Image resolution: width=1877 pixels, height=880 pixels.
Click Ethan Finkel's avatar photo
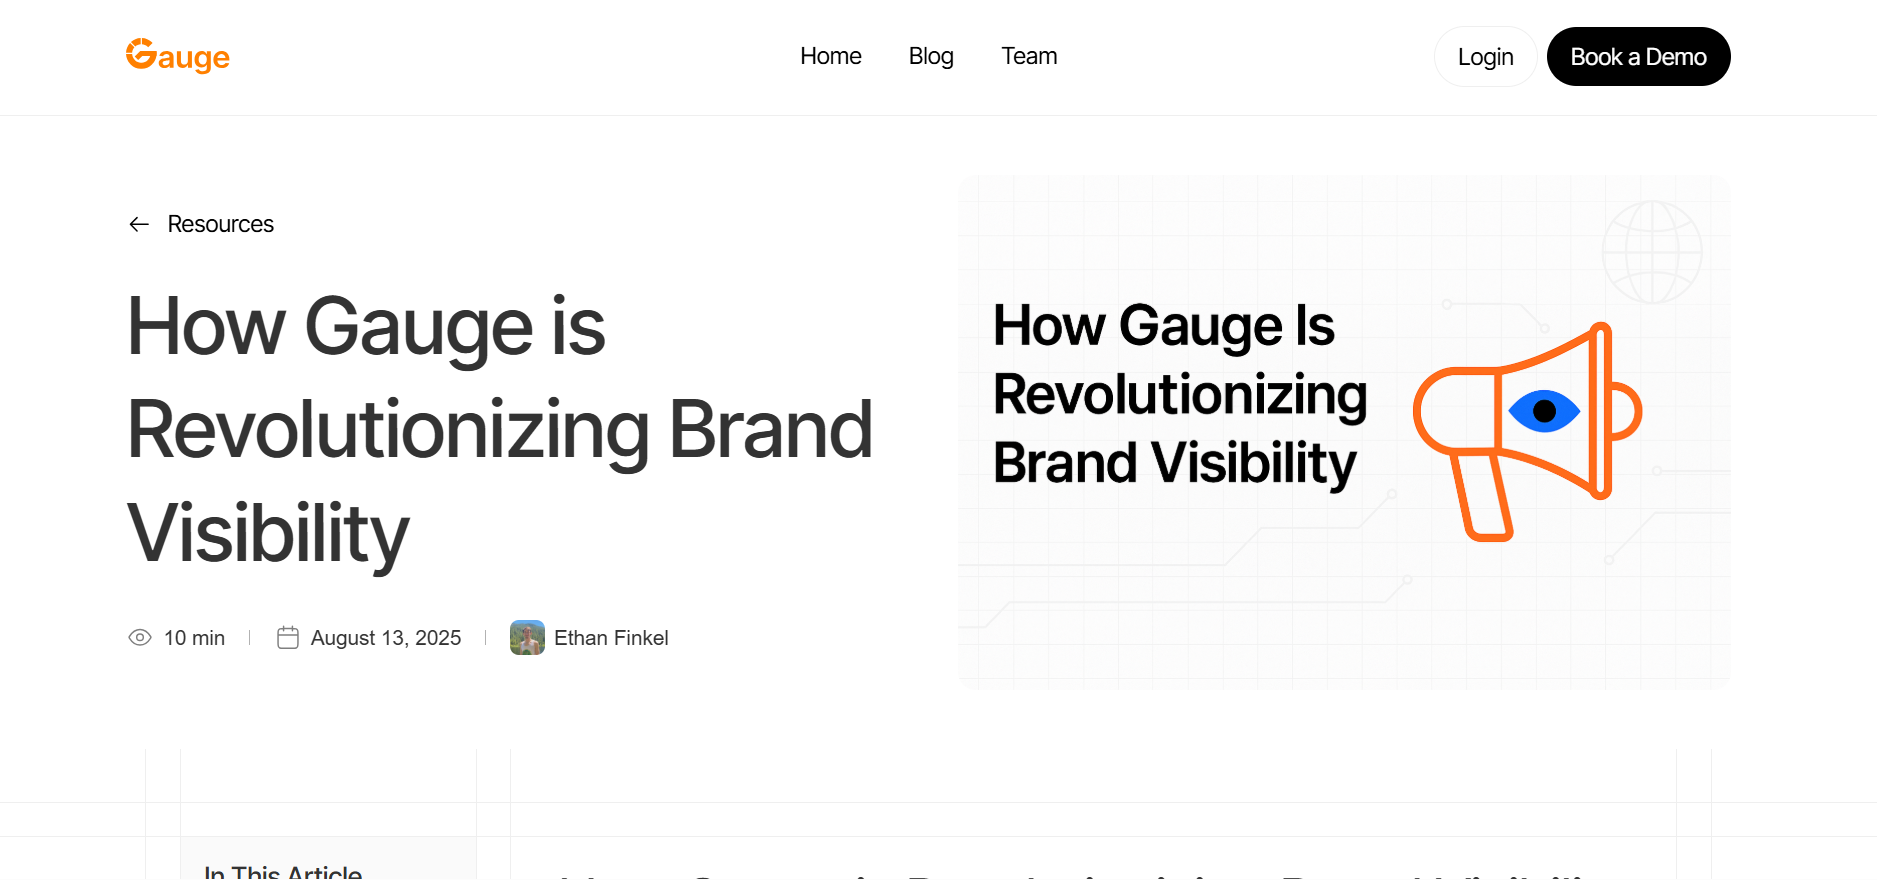coord(527,637)
